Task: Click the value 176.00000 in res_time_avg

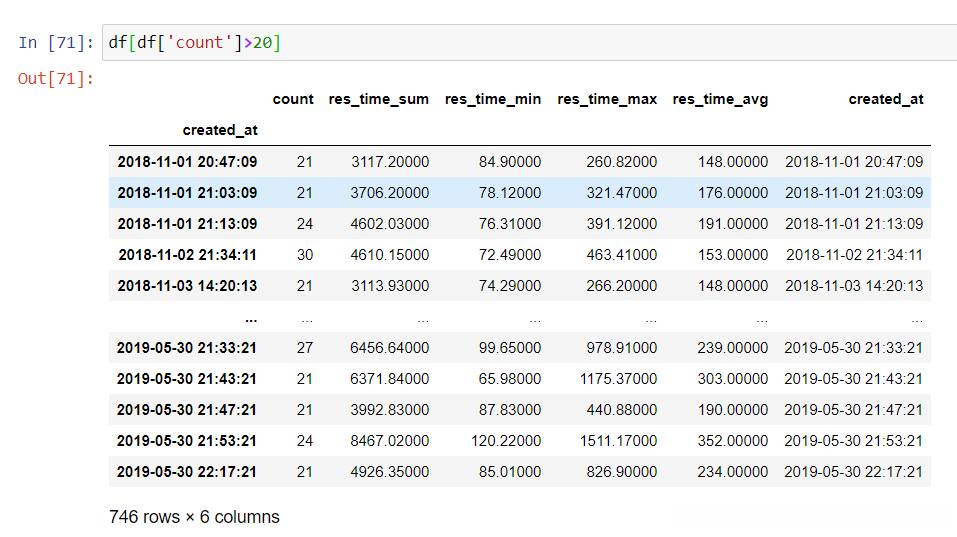Action: (x=733, y=193)
